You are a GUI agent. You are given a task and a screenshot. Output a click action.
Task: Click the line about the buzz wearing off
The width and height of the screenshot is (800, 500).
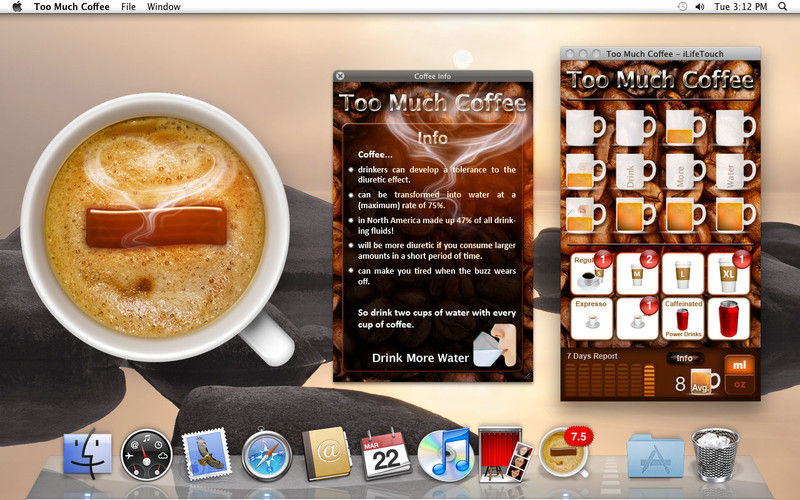pyautogui.click(x=436, y=276)
